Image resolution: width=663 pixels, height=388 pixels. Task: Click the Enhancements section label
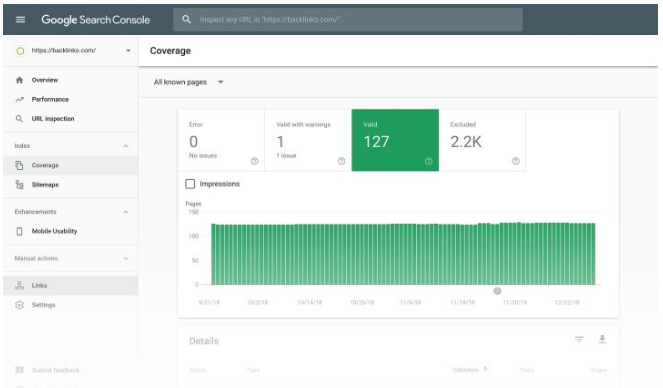point(36,212)
